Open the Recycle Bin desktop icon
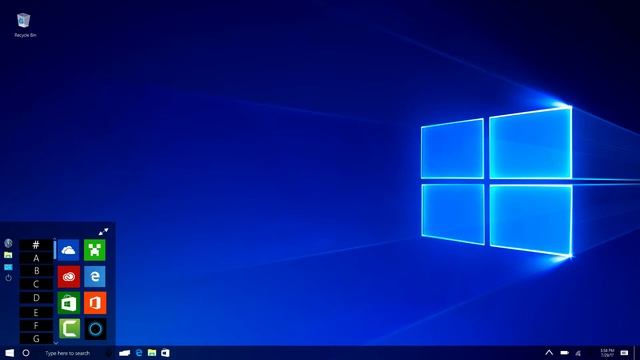640x360 pixels. pyautogui.click(x=24, y=25)
